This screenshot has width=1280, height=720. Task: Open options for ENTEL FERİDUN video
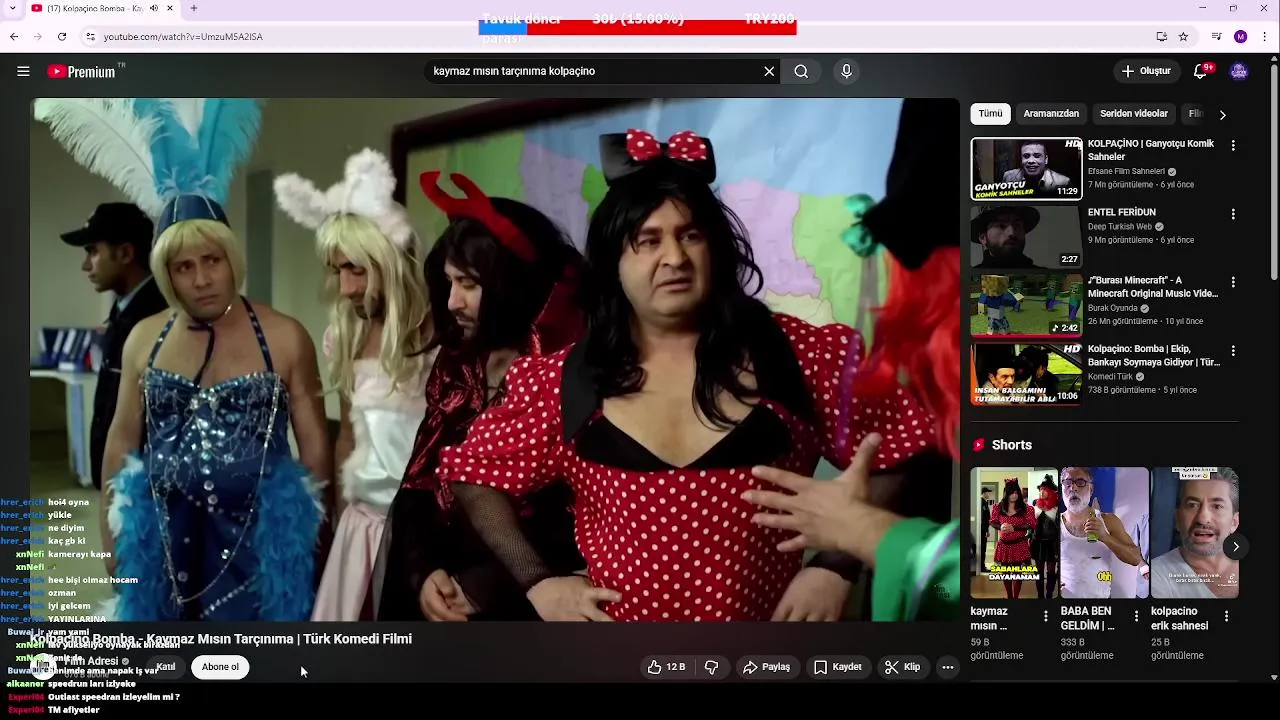1233,214
